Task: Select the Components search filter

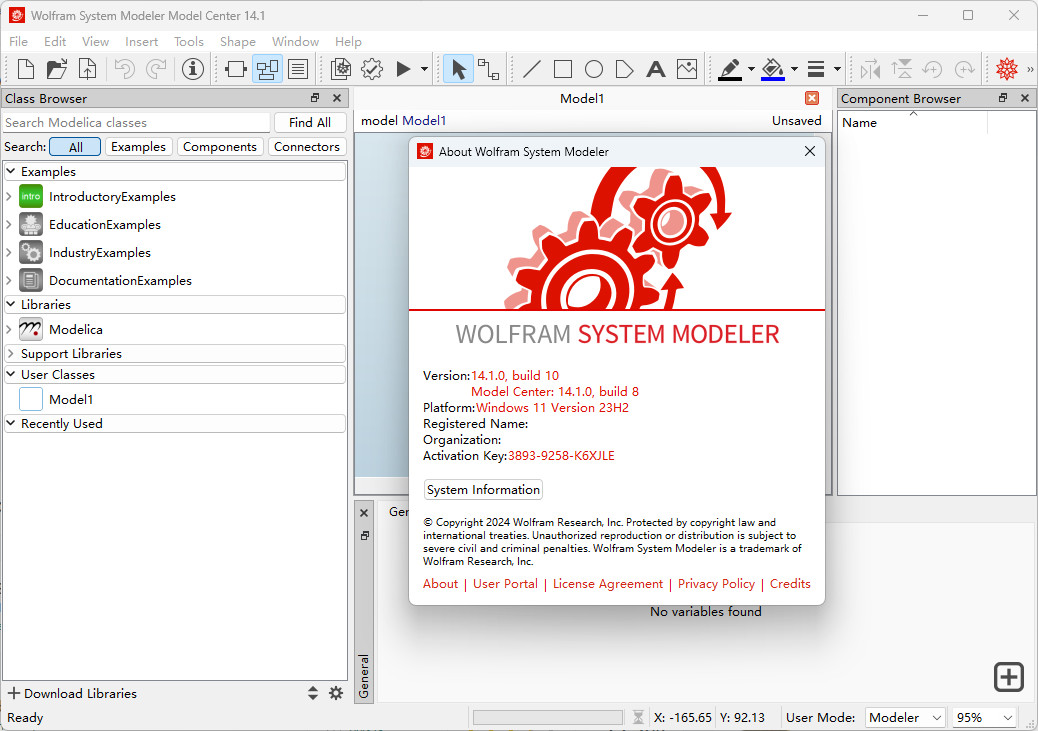Action: coord(220,147)
